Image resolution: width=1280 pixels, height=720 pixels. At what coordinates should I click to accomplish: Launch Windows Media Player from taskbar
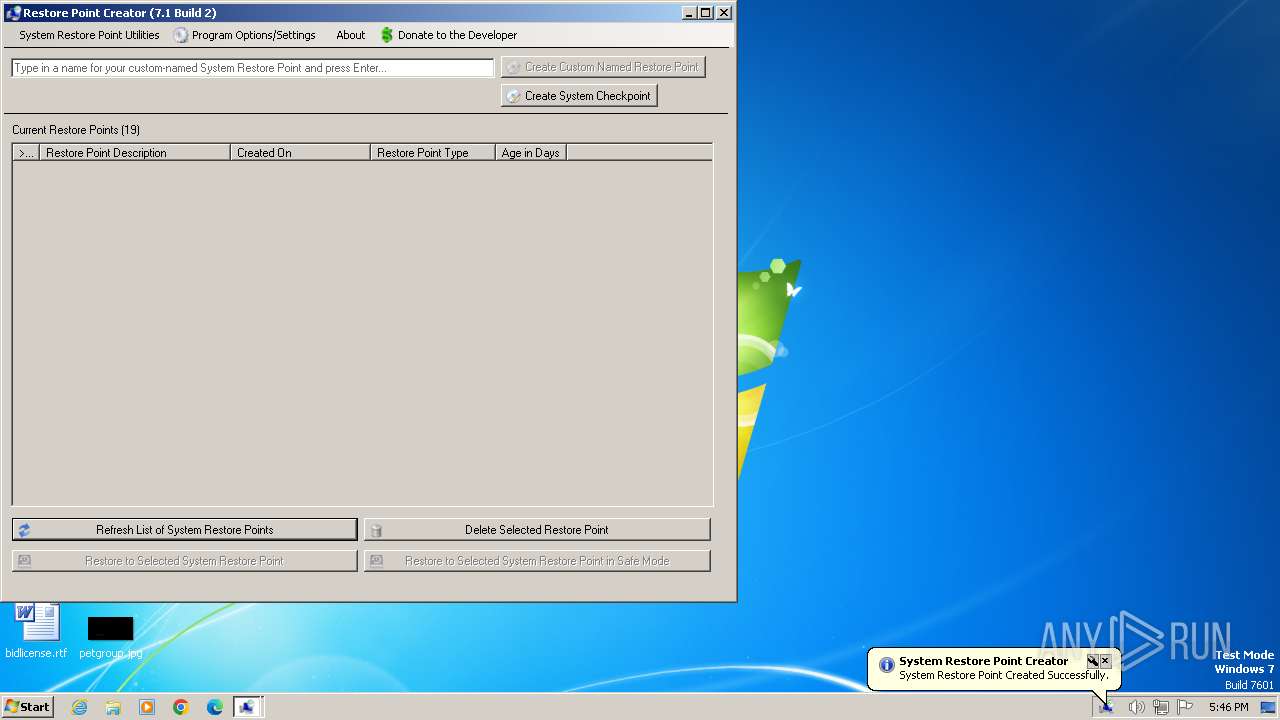click(x=147, y=707)
